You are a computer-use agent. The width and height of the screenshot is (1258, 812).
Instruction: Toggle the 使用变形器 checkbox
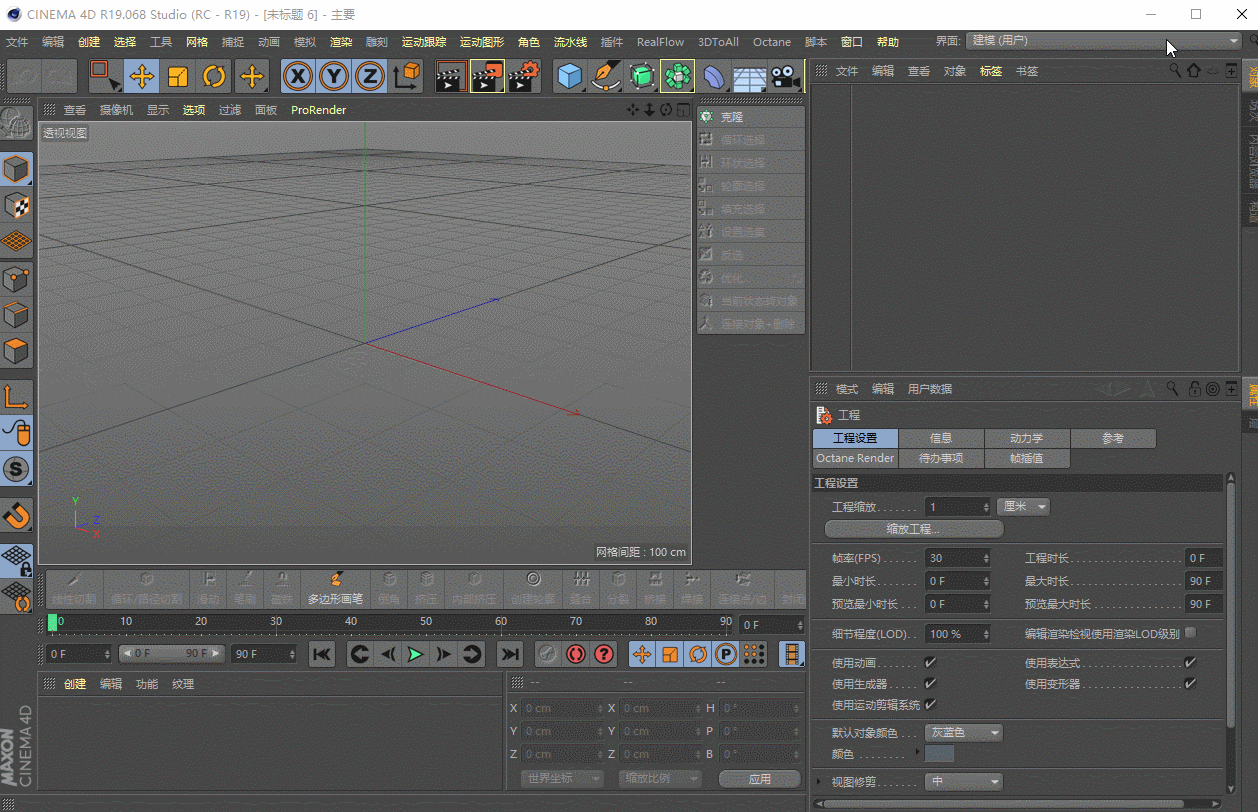(1190, 683)
